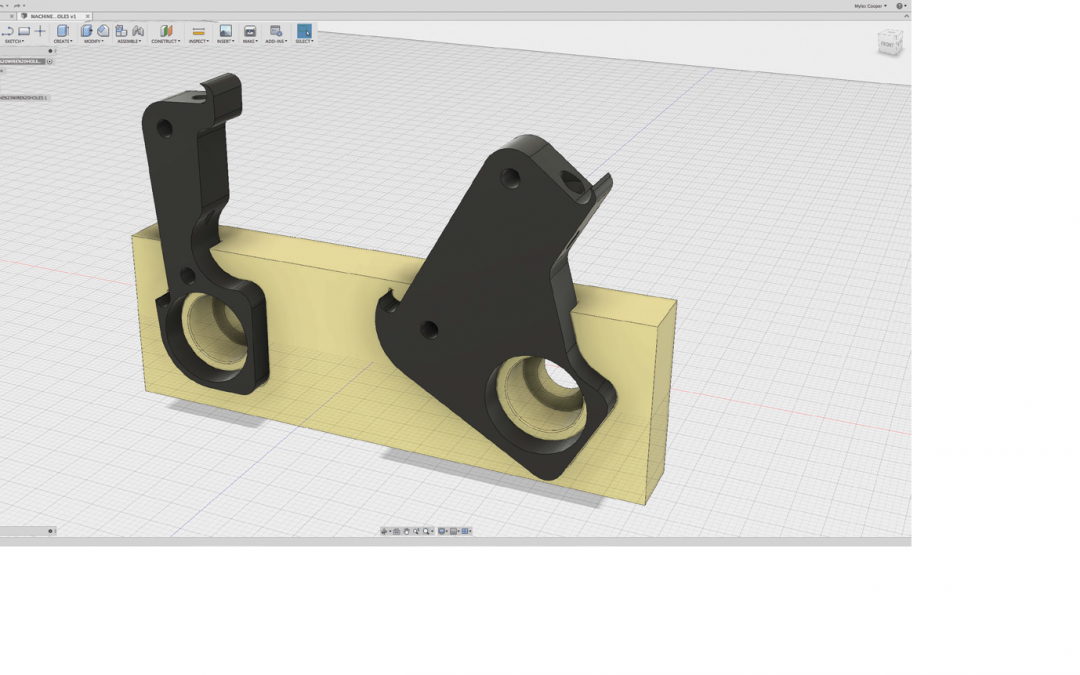The width and height of the screenshot is (1080, 675).
Task: Click the Fillet icon in MODIFY group
Action: [x=103, y=31]
